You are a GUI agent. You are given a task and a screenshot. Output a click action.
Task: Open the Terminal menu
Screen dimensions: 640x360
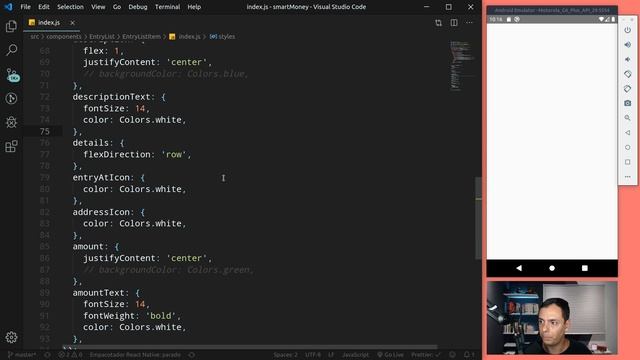click(167, 7)
